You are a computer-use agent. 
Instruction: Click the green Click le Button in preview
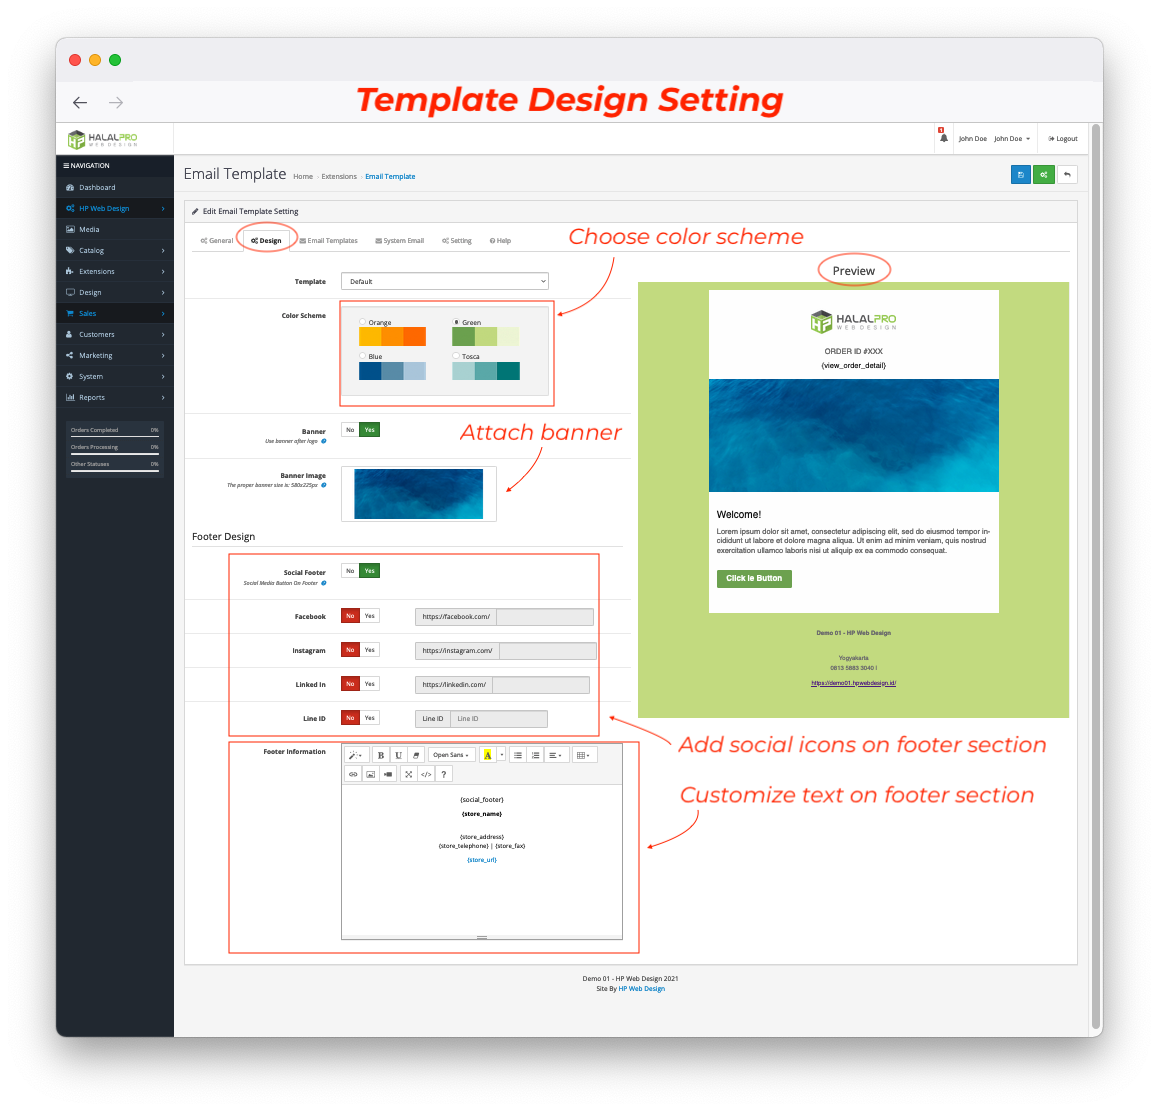(x=754, y=578)
